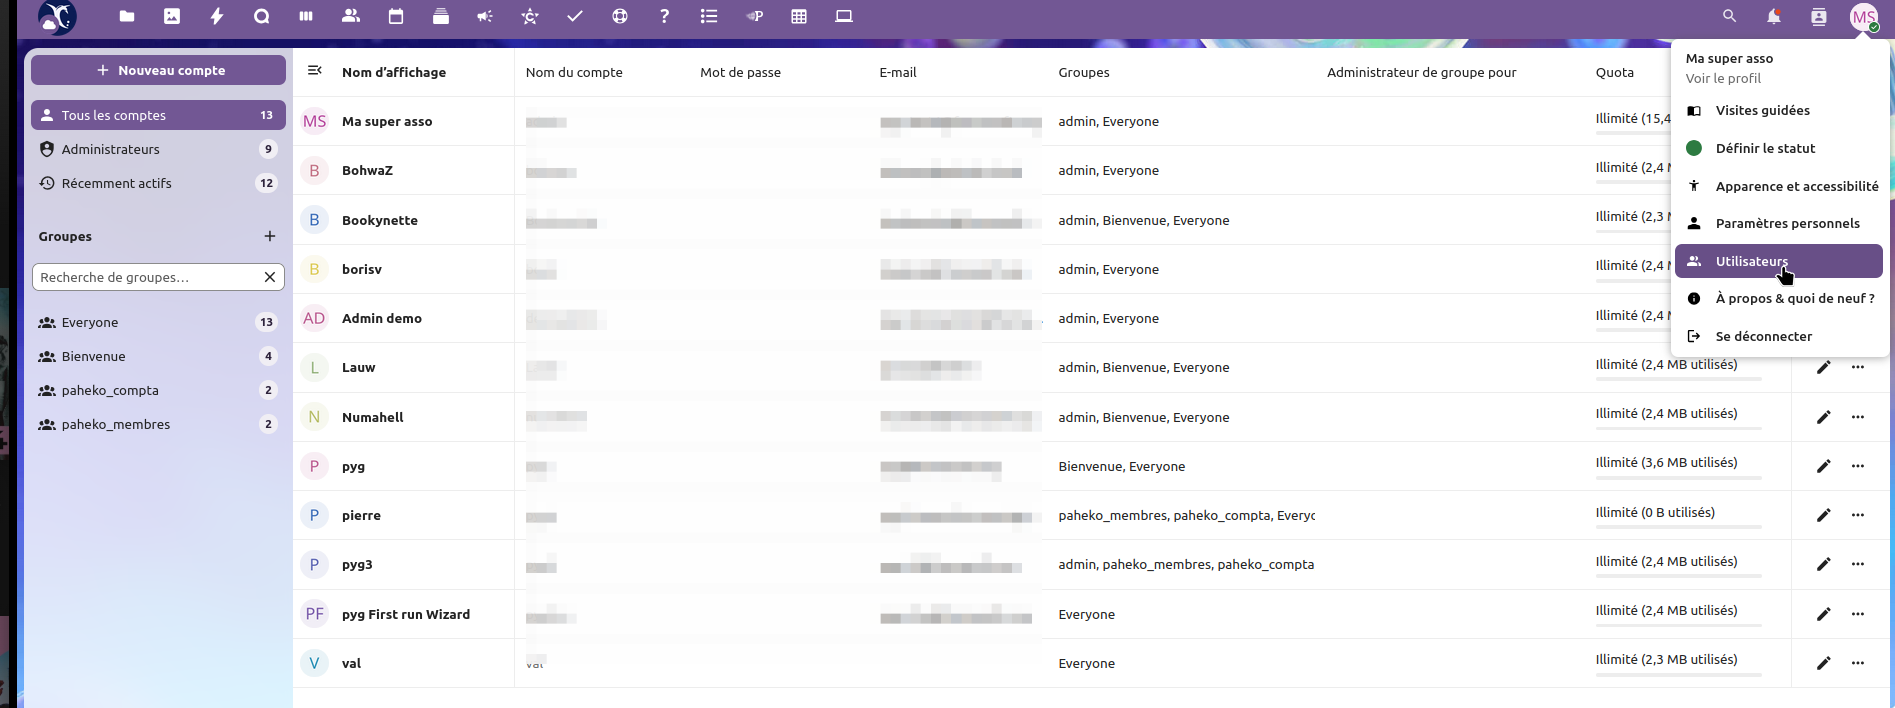Click the quota bar for pyg3
The image size is (1895, 708).
(x=1677, y=577)
